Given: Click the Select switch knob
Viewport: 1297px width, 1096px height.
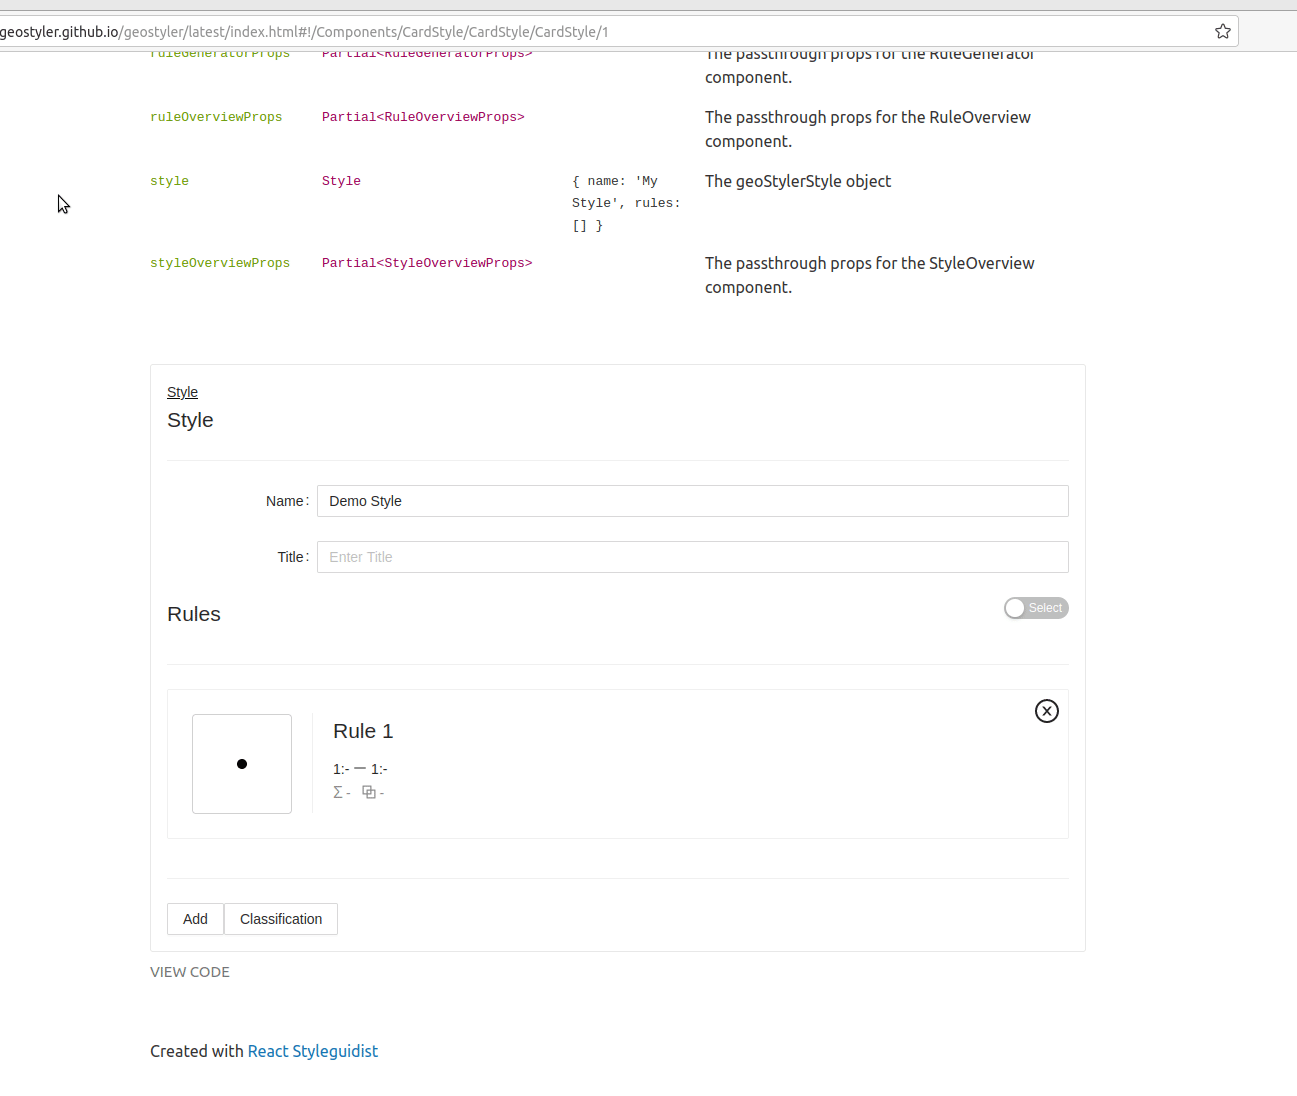Looking at the screenshot, I should (x=1013, y=608).
